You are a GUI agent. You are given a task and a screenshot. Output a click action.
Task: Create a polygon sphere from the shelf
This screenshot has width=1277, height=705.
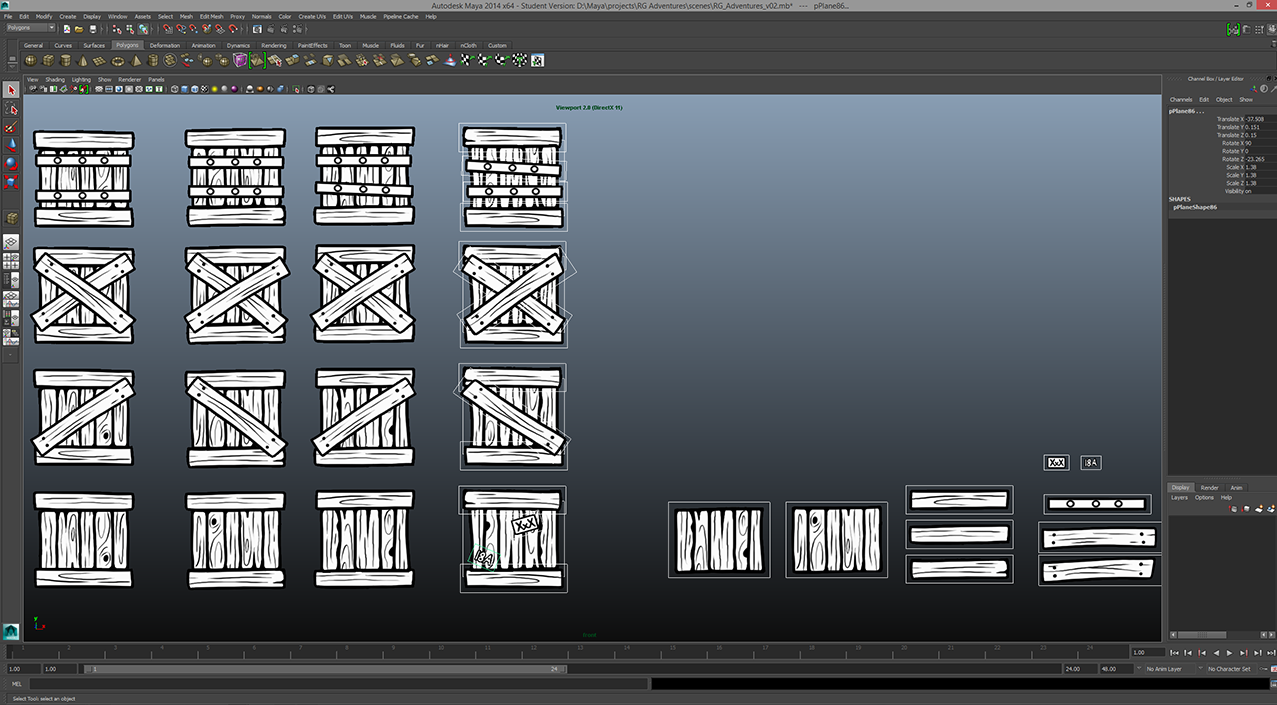click(32, 61)
